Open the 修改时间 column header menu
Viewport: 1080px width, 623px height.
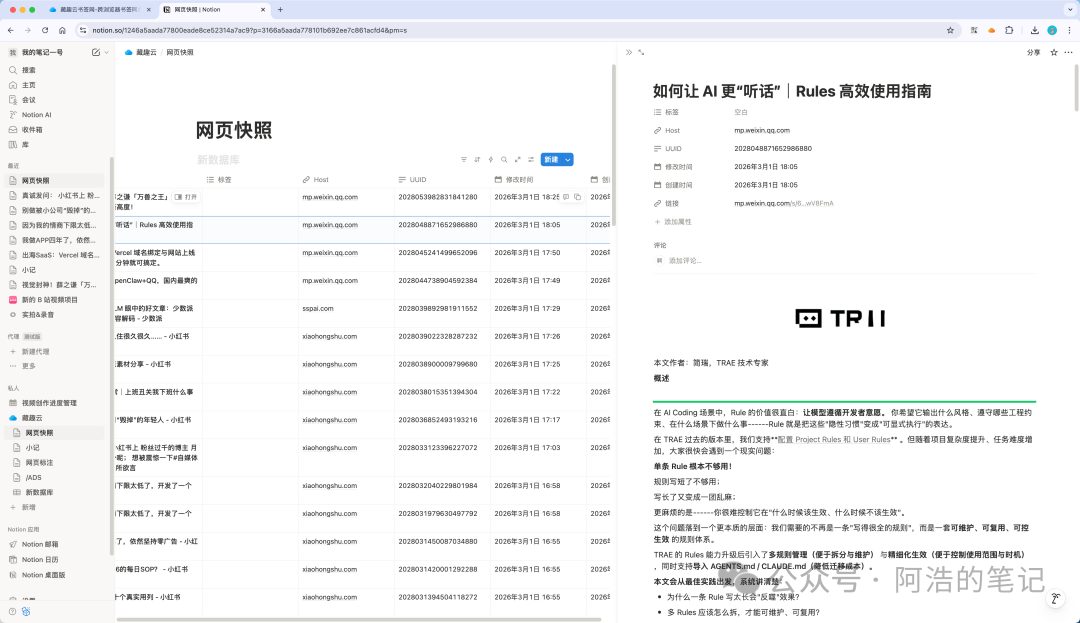[514, 180]
